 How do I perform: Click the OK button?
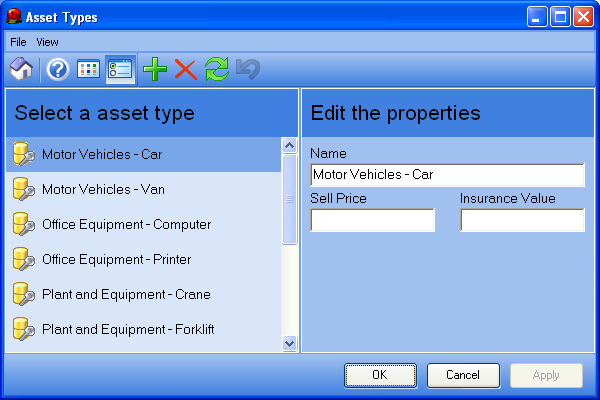coord(380,375)
